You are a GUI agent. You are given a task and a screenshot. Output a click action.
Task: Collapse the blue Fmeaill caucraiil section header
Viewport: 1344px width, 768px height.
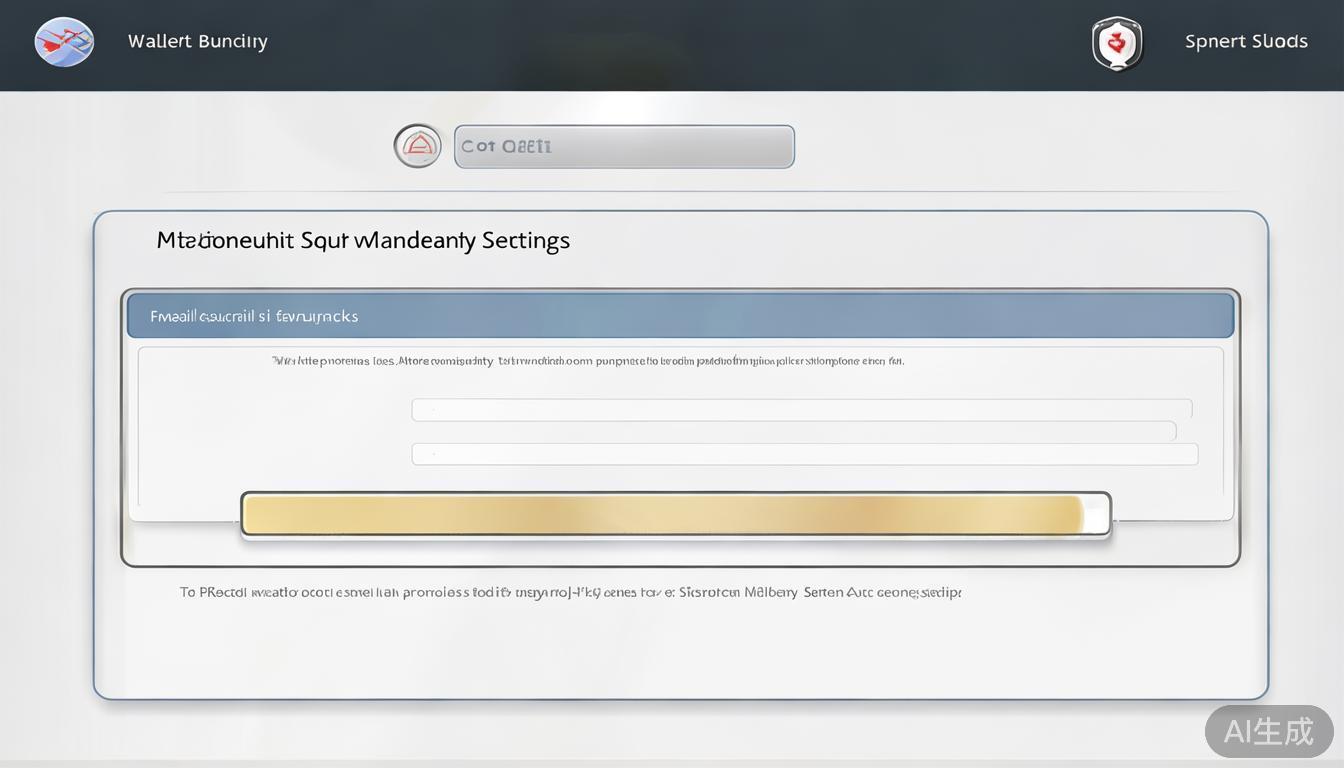(x=680, y=316)
